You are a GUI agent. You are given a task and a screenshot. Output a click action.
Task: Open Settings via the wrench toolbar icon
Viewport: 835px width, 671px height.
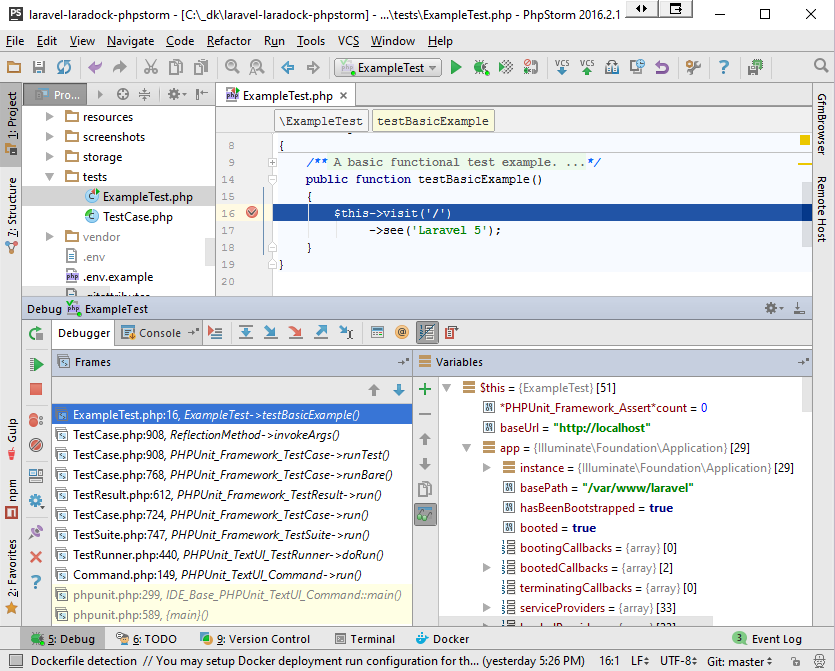tap(693, 67)
